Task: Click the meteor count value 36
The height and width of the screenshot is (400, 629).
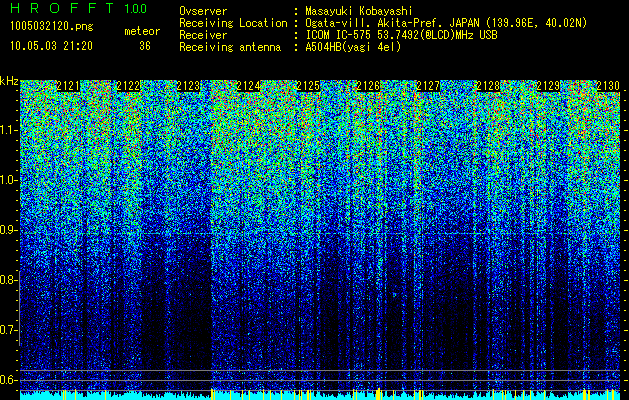Action: click(145, 46)
